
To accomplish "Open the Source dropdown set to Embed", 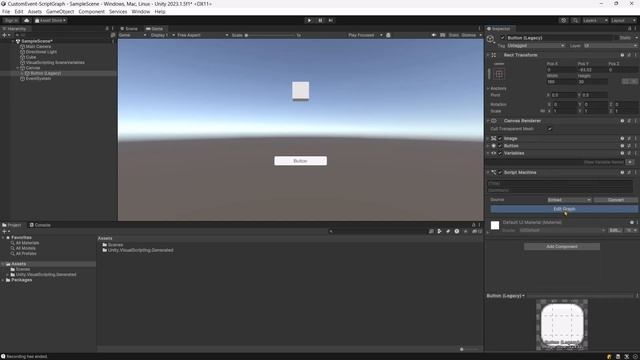I will (569, 200).
